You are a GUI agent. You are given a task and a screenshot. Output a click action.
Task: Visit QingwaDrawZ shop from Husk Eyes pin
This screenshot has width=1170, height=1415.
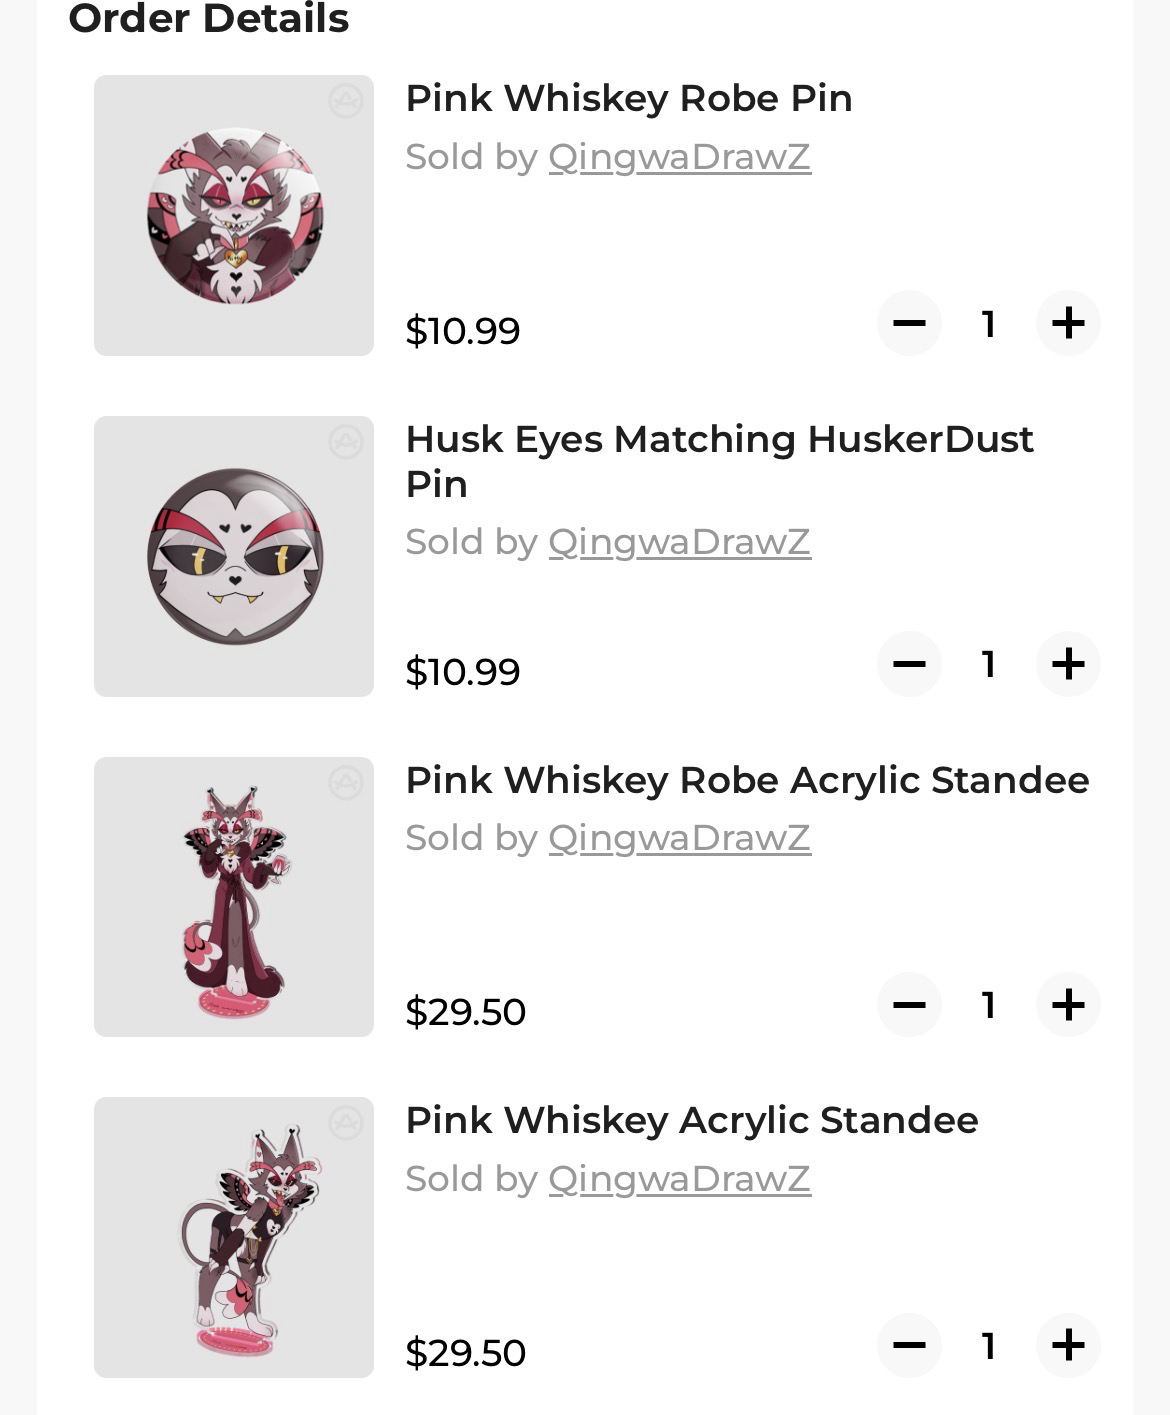[679, 542]
